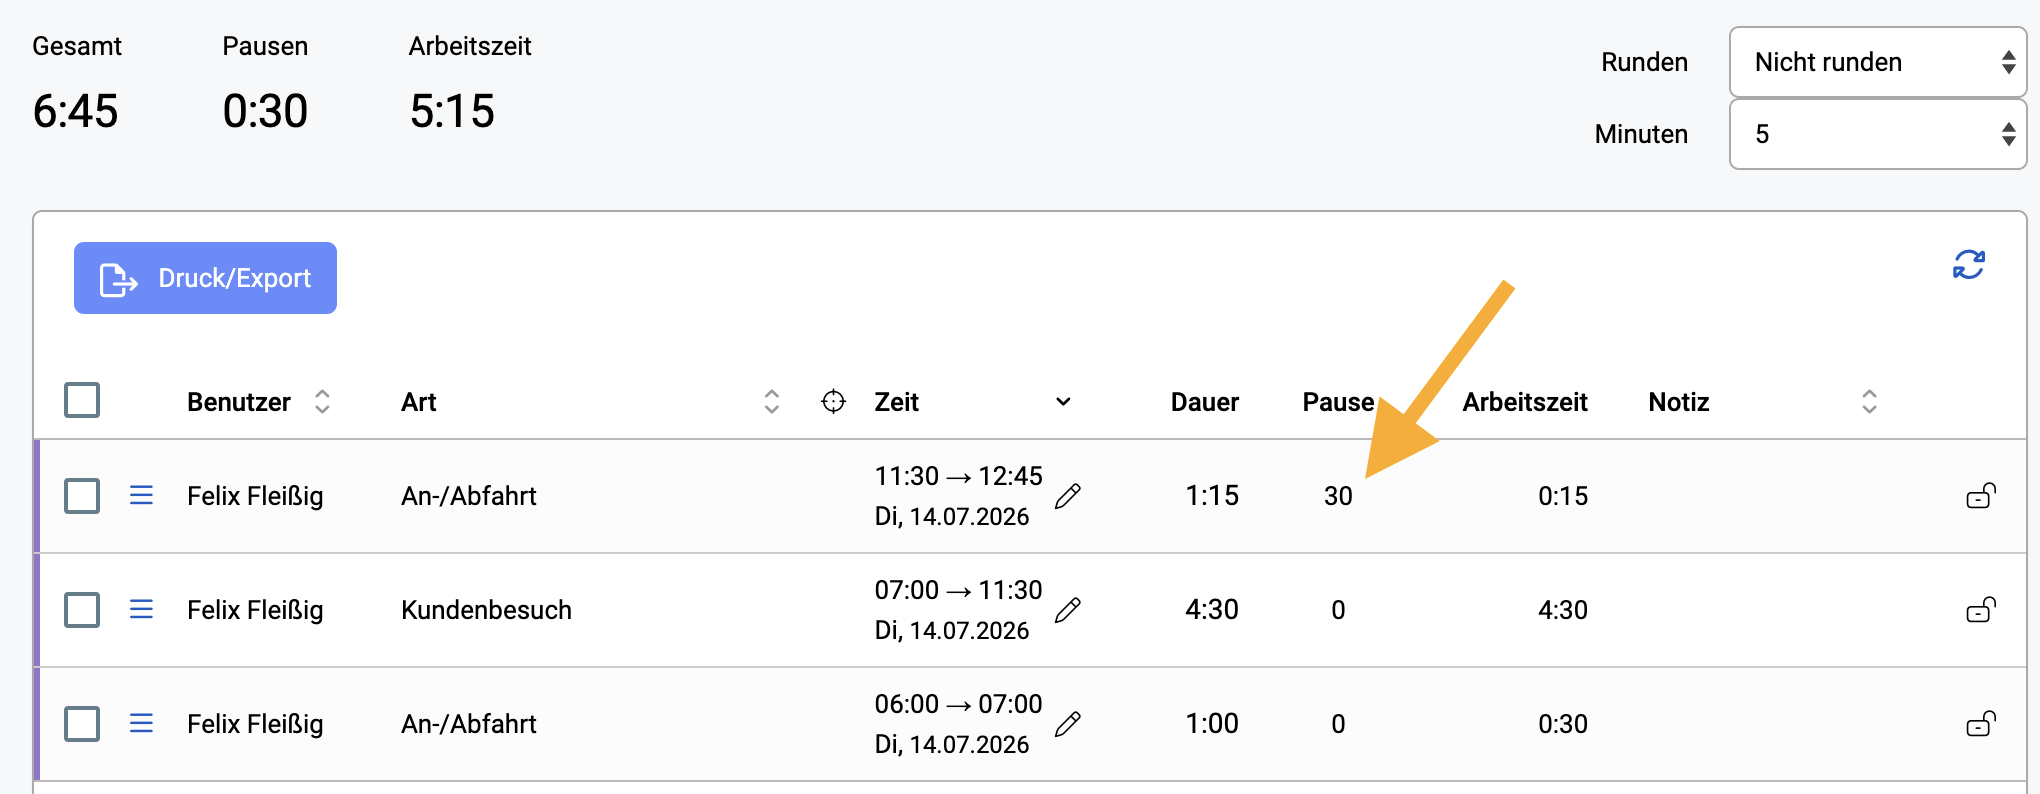Sort by the Notiz column arrows
Viewport: 2040px width, 794px height.
click(x=1869, y=402)
